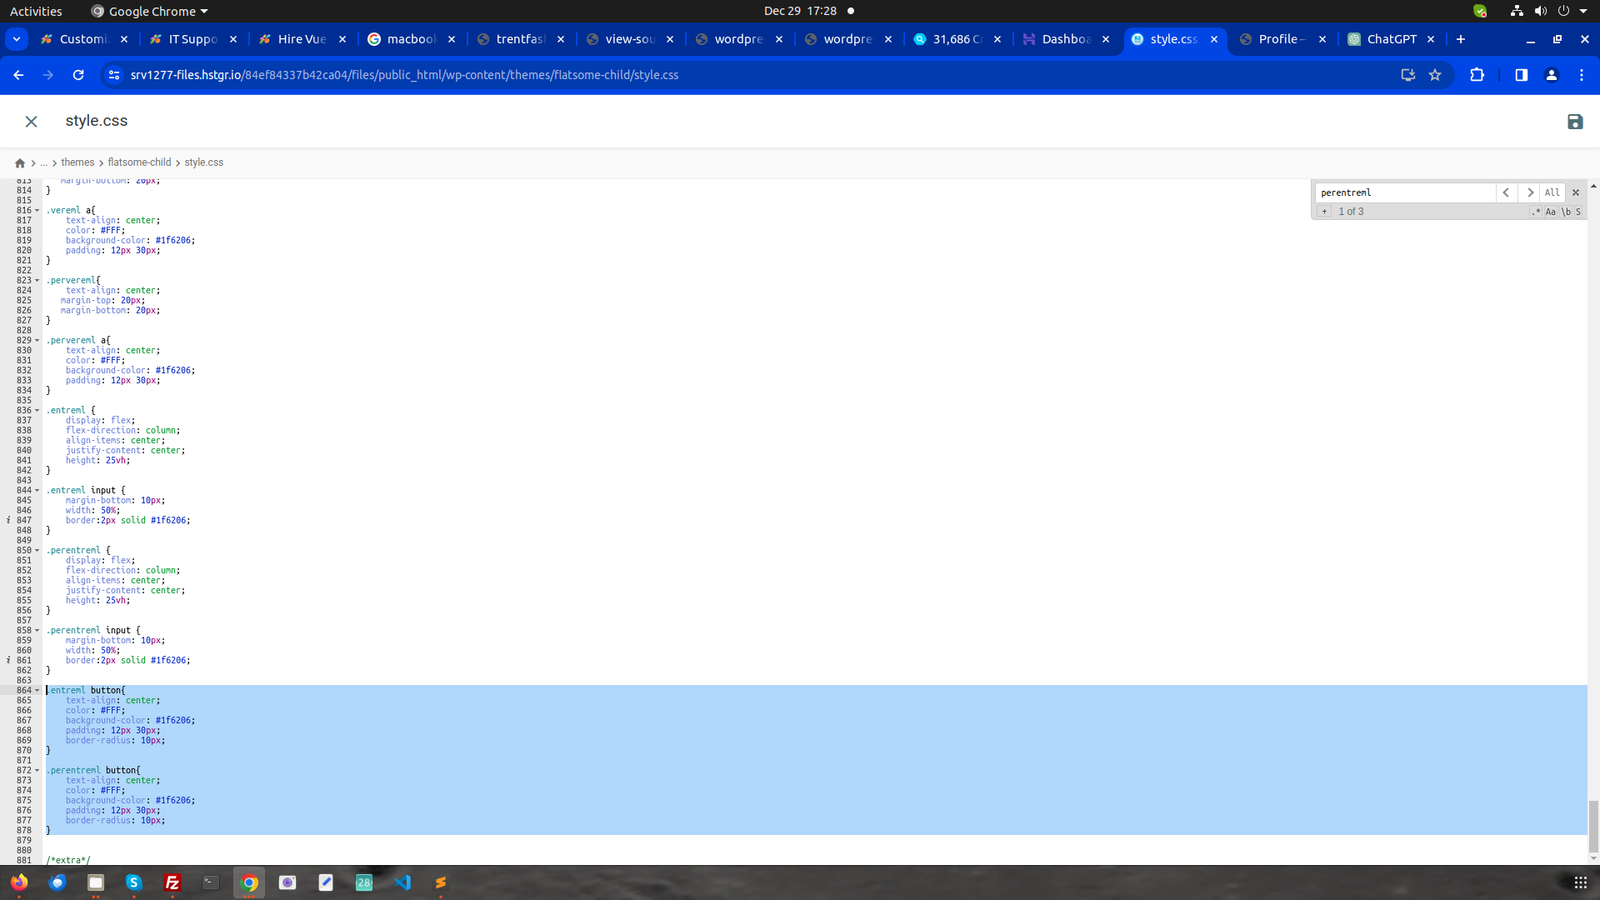Open Chrome extensions puzzle icon
The image size is (1600, 900).
[x=1477, y=75]
